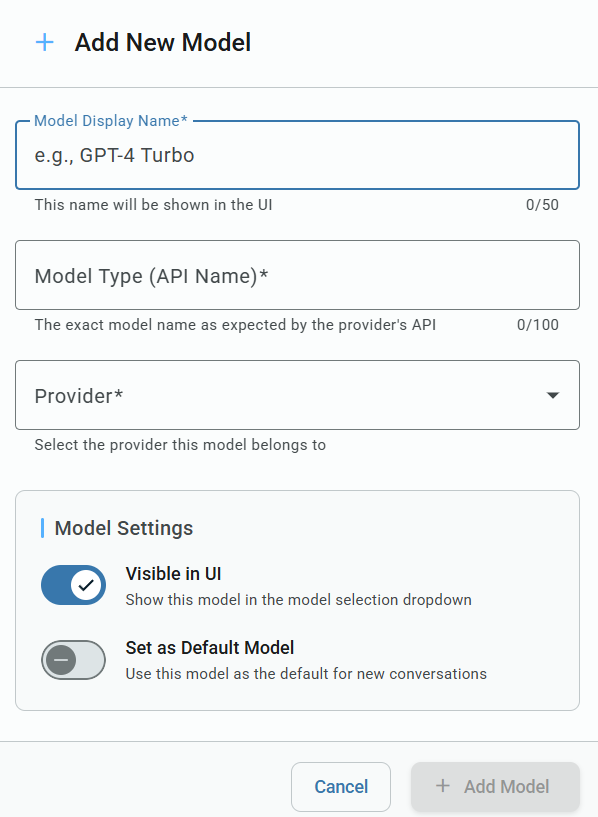Click the Add Model button

pos(495,787)
